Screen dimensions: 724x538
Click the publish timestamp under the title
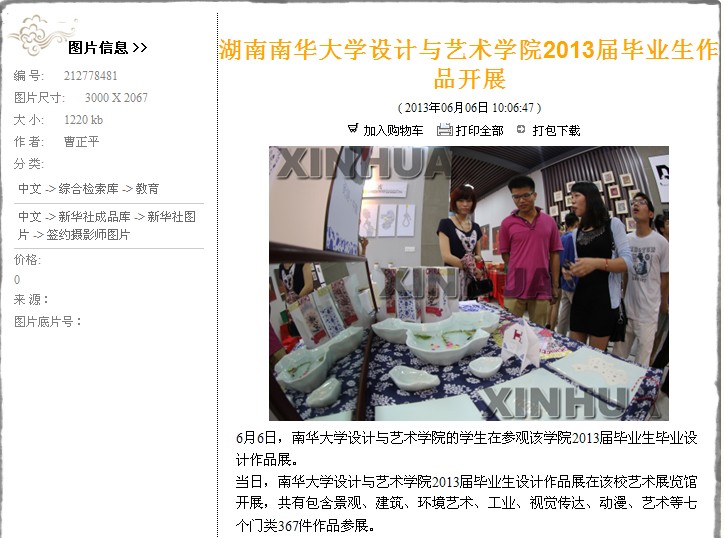pyautogui.click(x=469, y=108)
